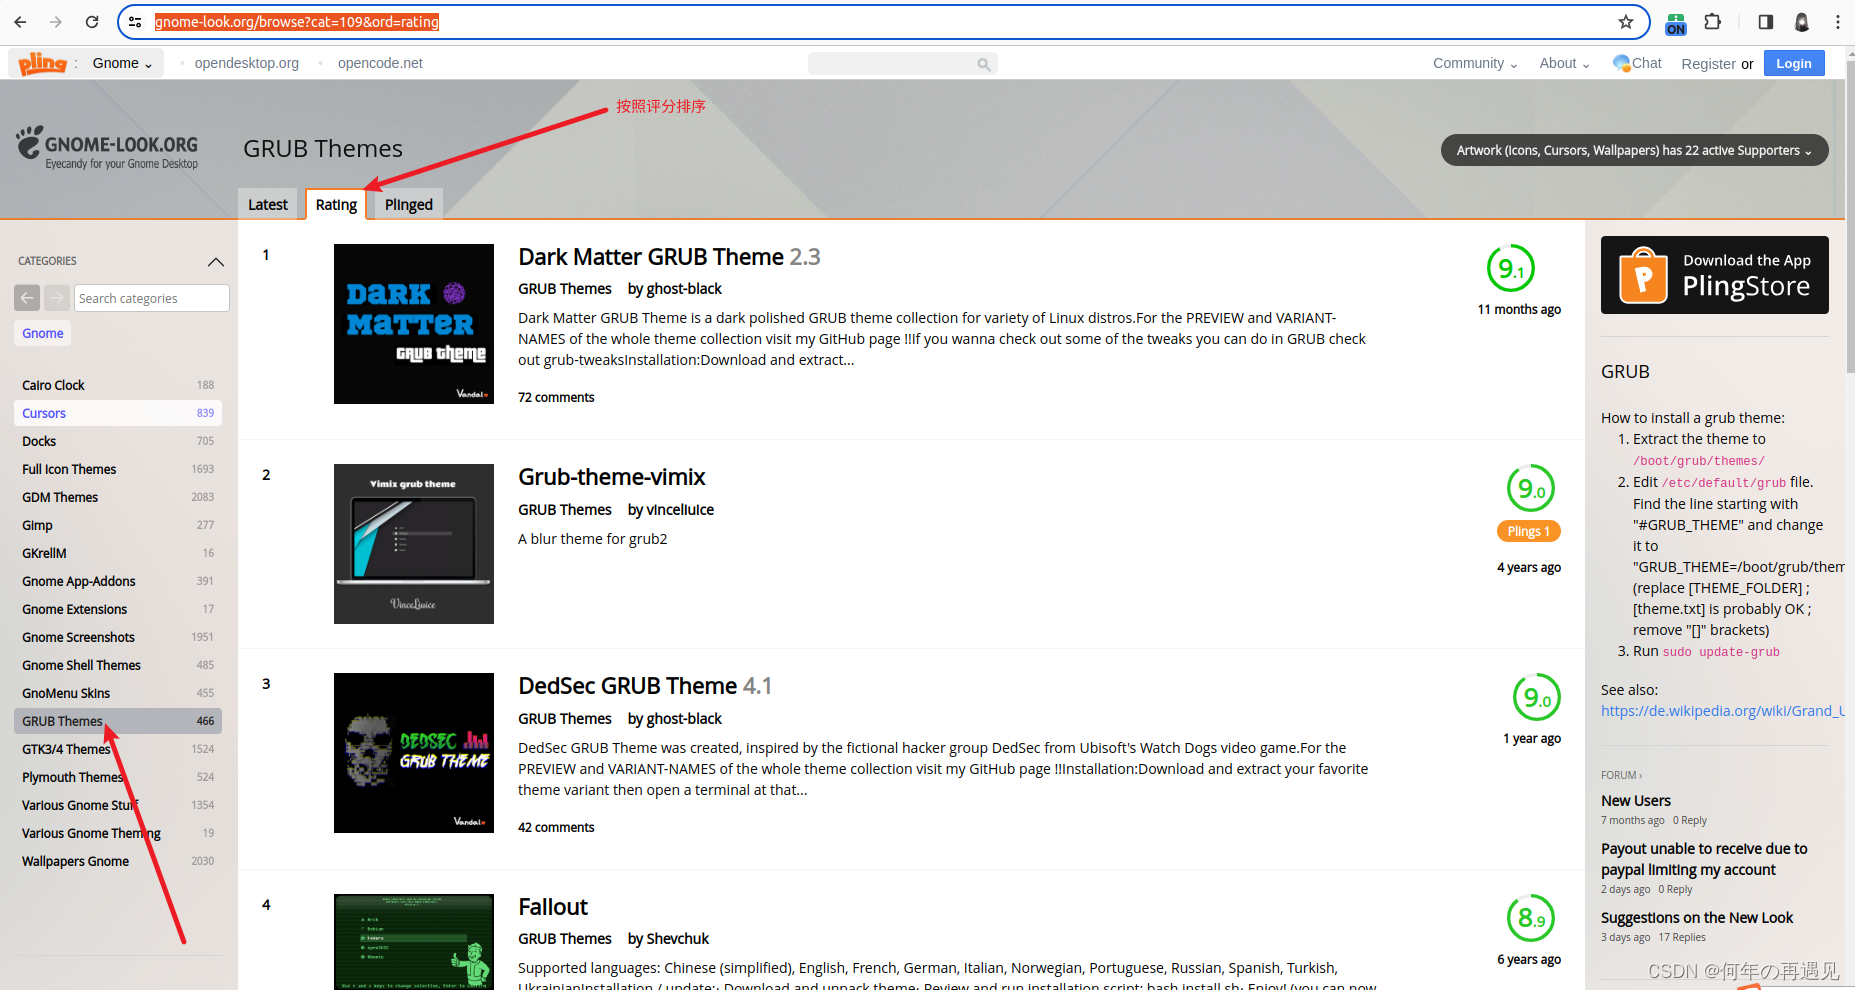This screenshot has height=990, width=1855.
Task: Go back in the categories navigation arrow
Action: [x=27, y=298]
